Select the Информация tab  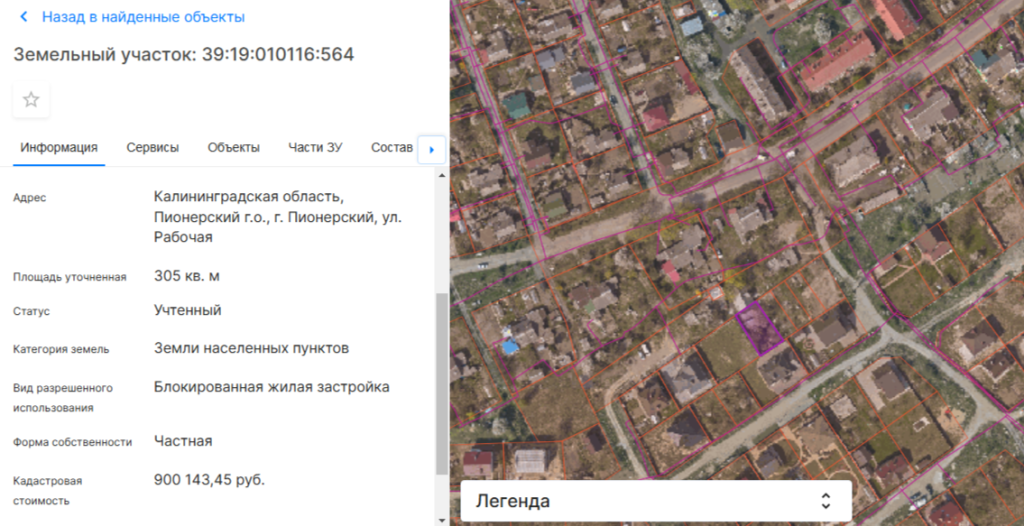pos(59,148)
